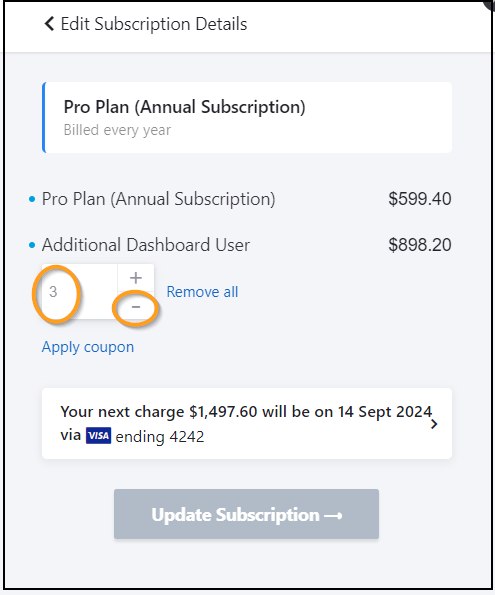The image size is (495, 595).
Task: Click the Additional Dashboard User label
Action: [x=146, y=245]
